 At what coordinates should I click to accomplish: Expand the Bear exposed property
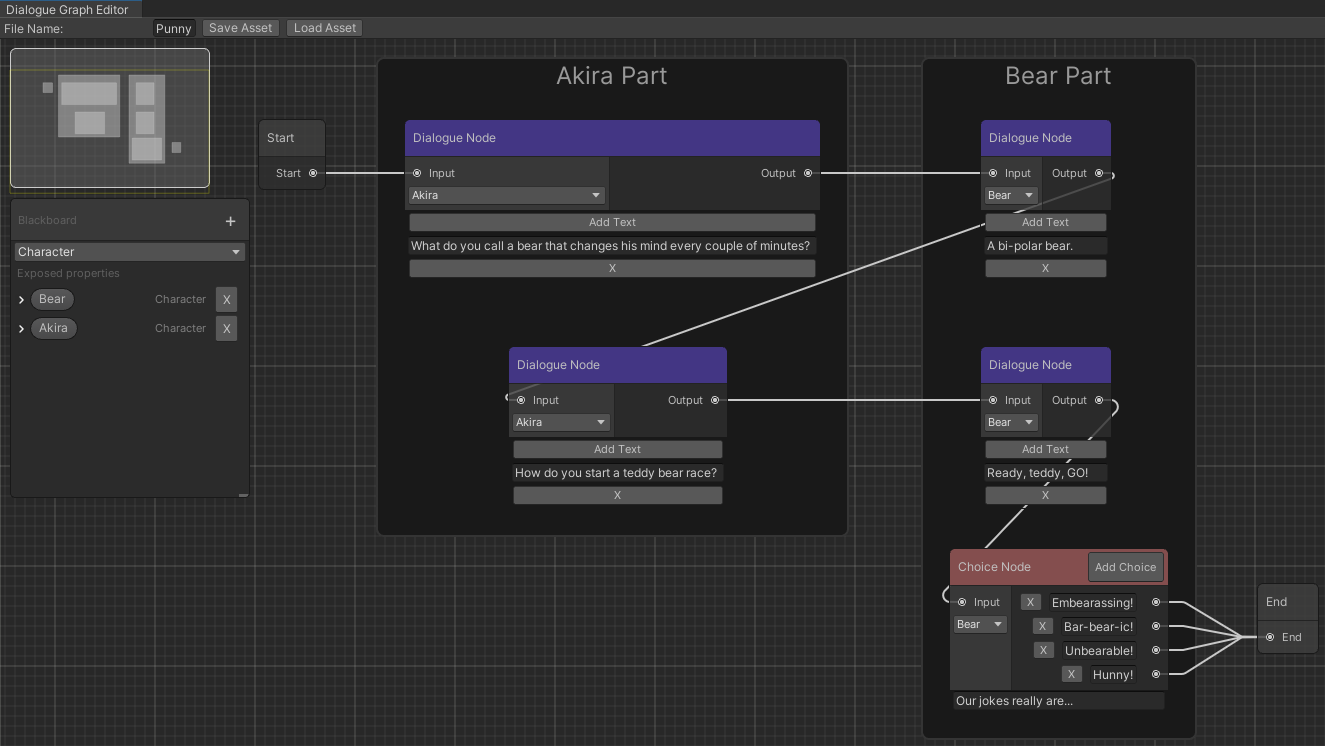20,298
